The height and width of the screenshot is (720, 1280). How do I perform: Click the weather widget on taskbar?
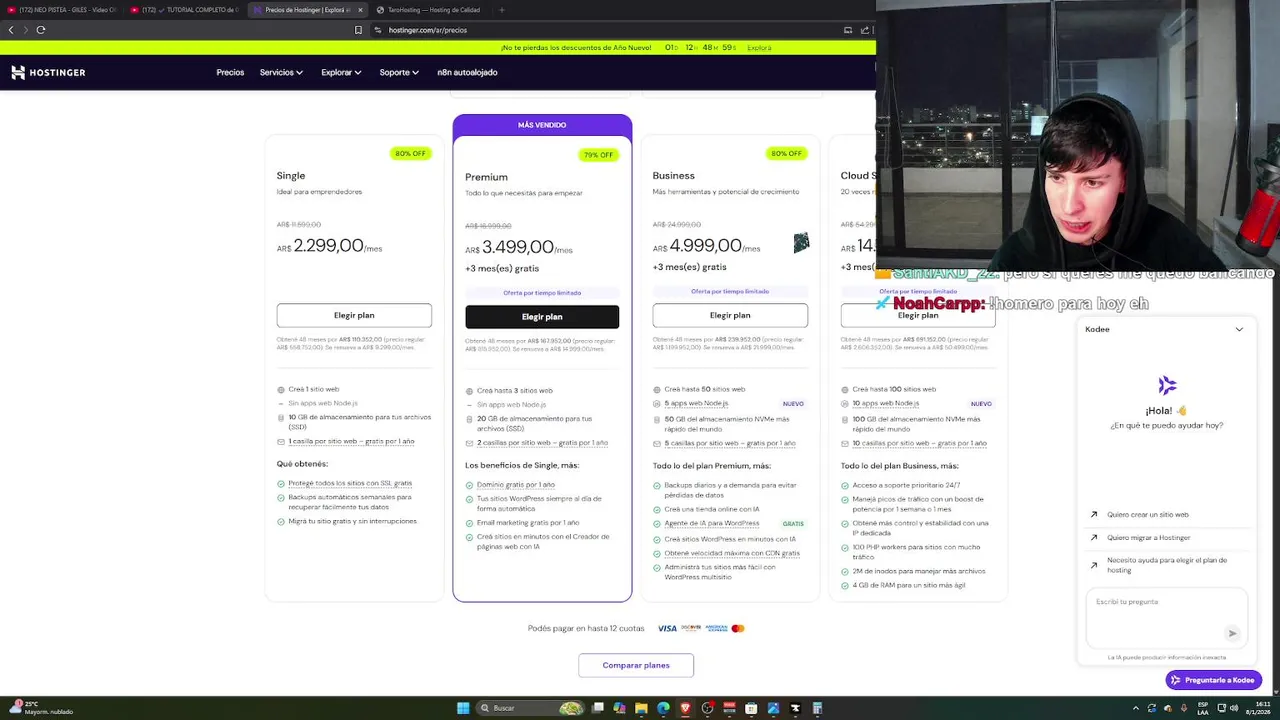pos(40,708)
